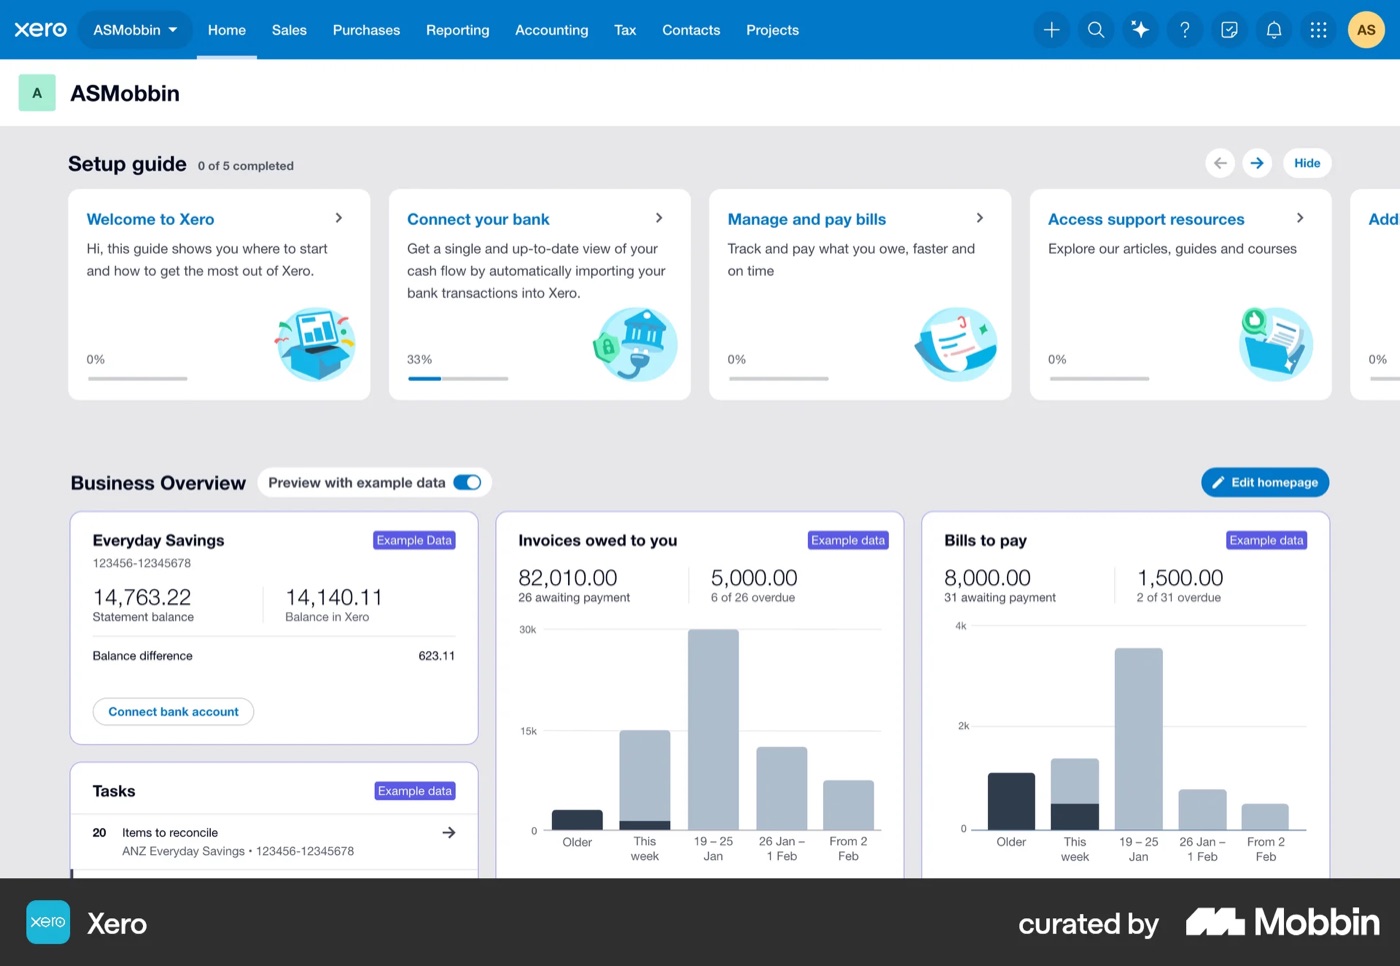Click Manage and pay bills progress bar
Image resolution: width=1400 pixels, height=966 pixels.
coord(778,379)
